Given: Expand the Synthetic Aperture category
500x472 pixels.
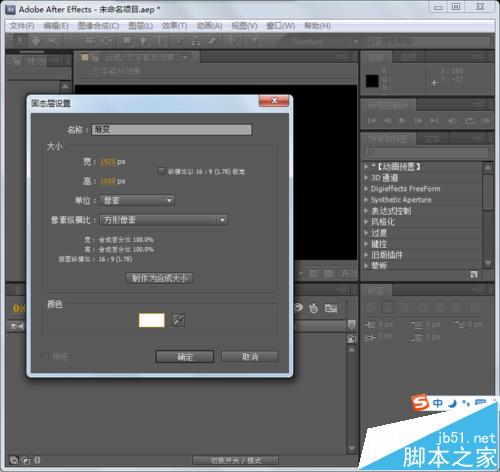Looking at the screenshot, I should 366,200.
